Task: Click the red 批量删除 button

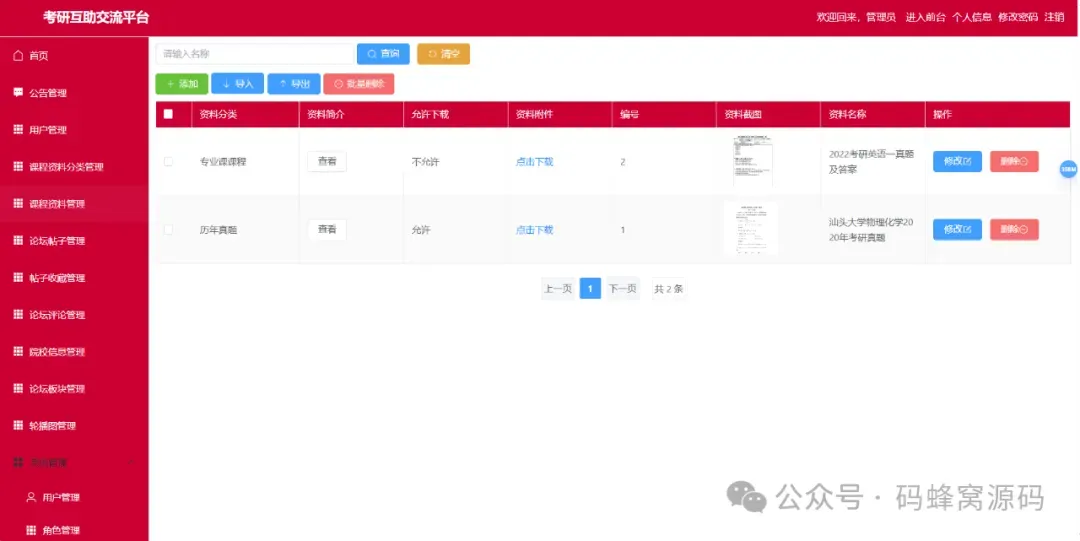Action: 359,84
